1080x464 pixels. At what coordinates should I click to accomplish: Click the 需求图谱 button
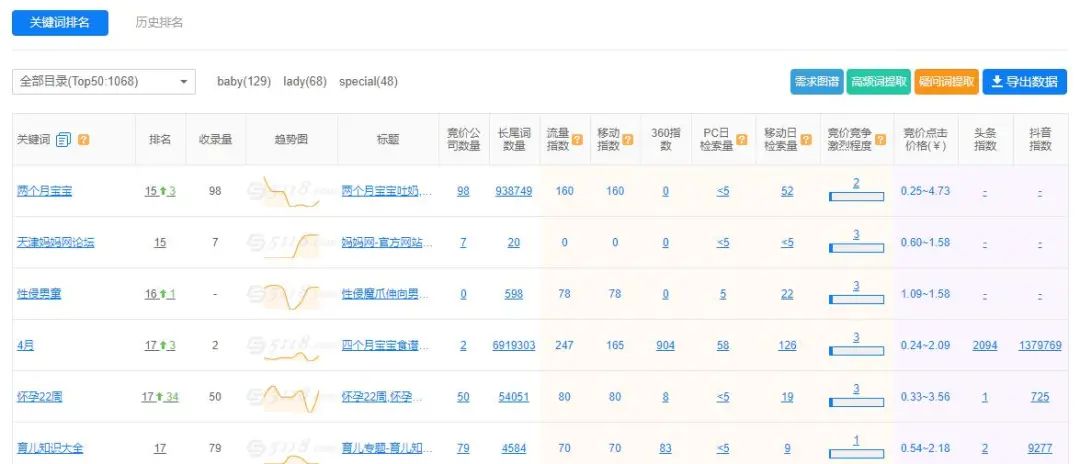tap(816, 81)
